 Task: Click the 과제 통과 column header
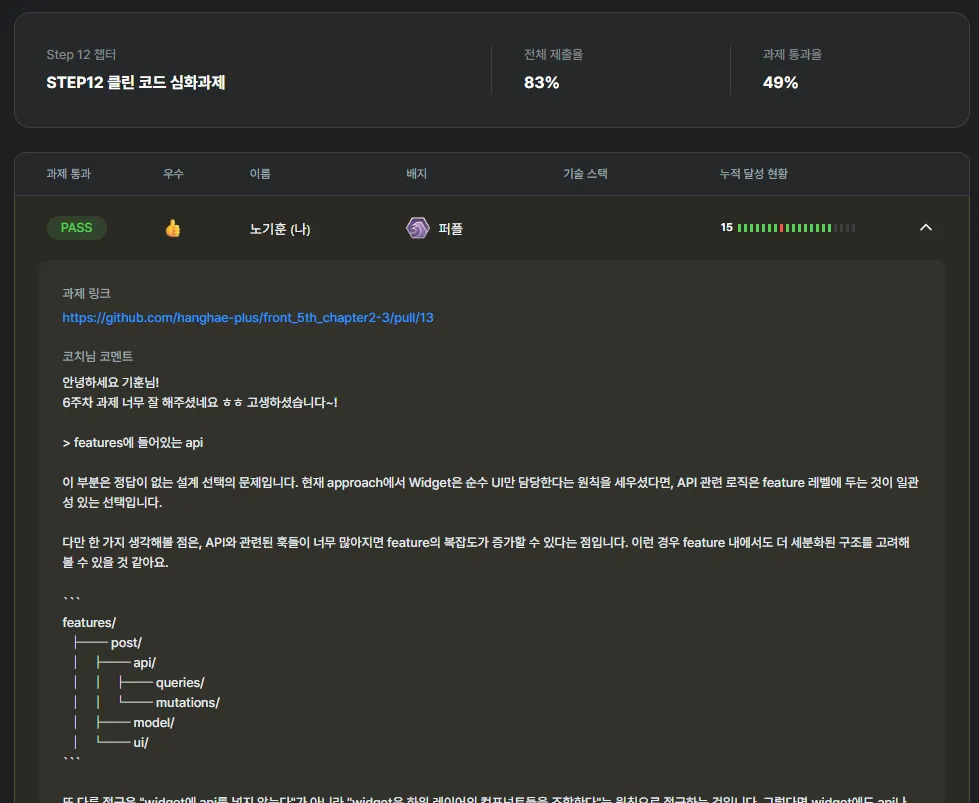coord(69,174)
